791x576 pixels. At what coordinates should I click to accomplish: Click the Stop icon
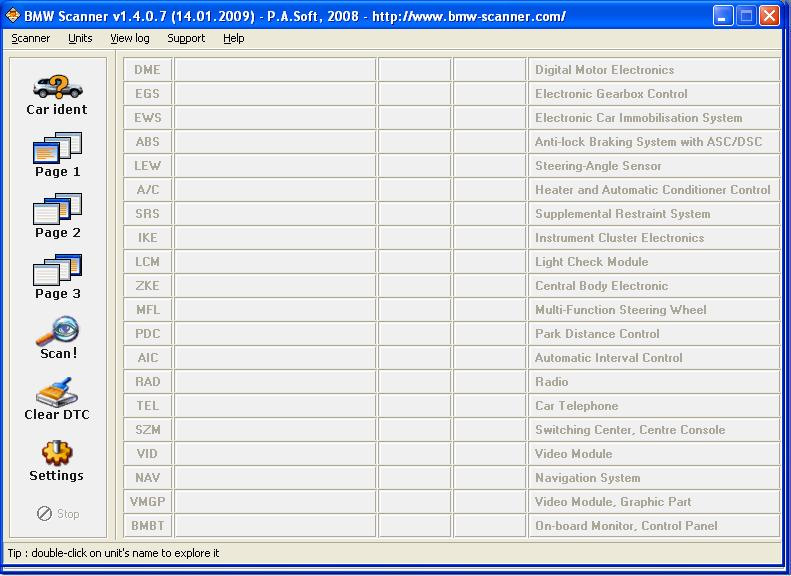[x=44, y=513]
